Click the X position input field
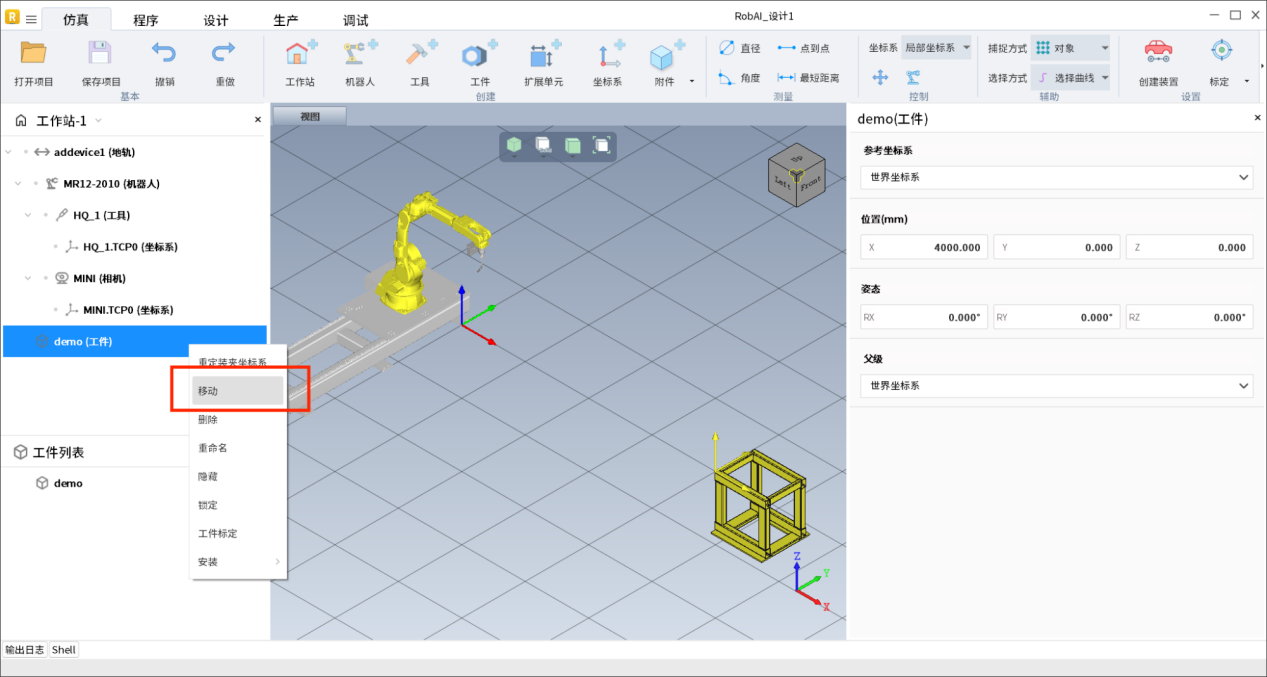The image size is (1267, 677). click(924, 247)
